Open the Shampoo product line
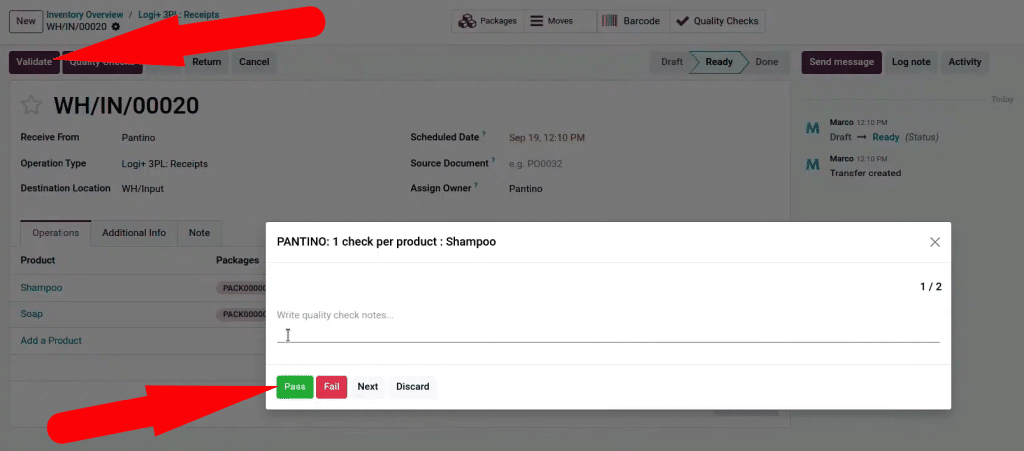The width and height of the screenshot is (1024, 451). (41, 288)
